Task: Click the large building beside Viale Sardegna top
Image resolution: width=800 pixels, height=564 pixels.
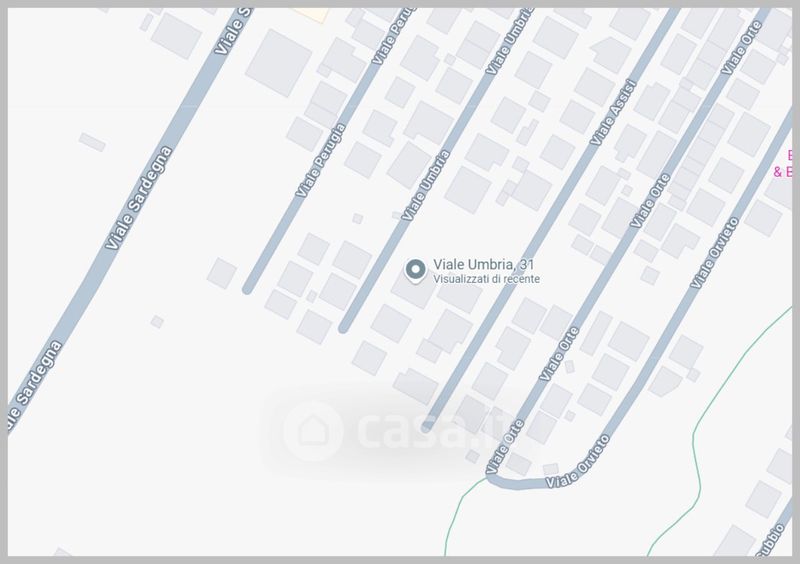Action: (x=279, y=63)
